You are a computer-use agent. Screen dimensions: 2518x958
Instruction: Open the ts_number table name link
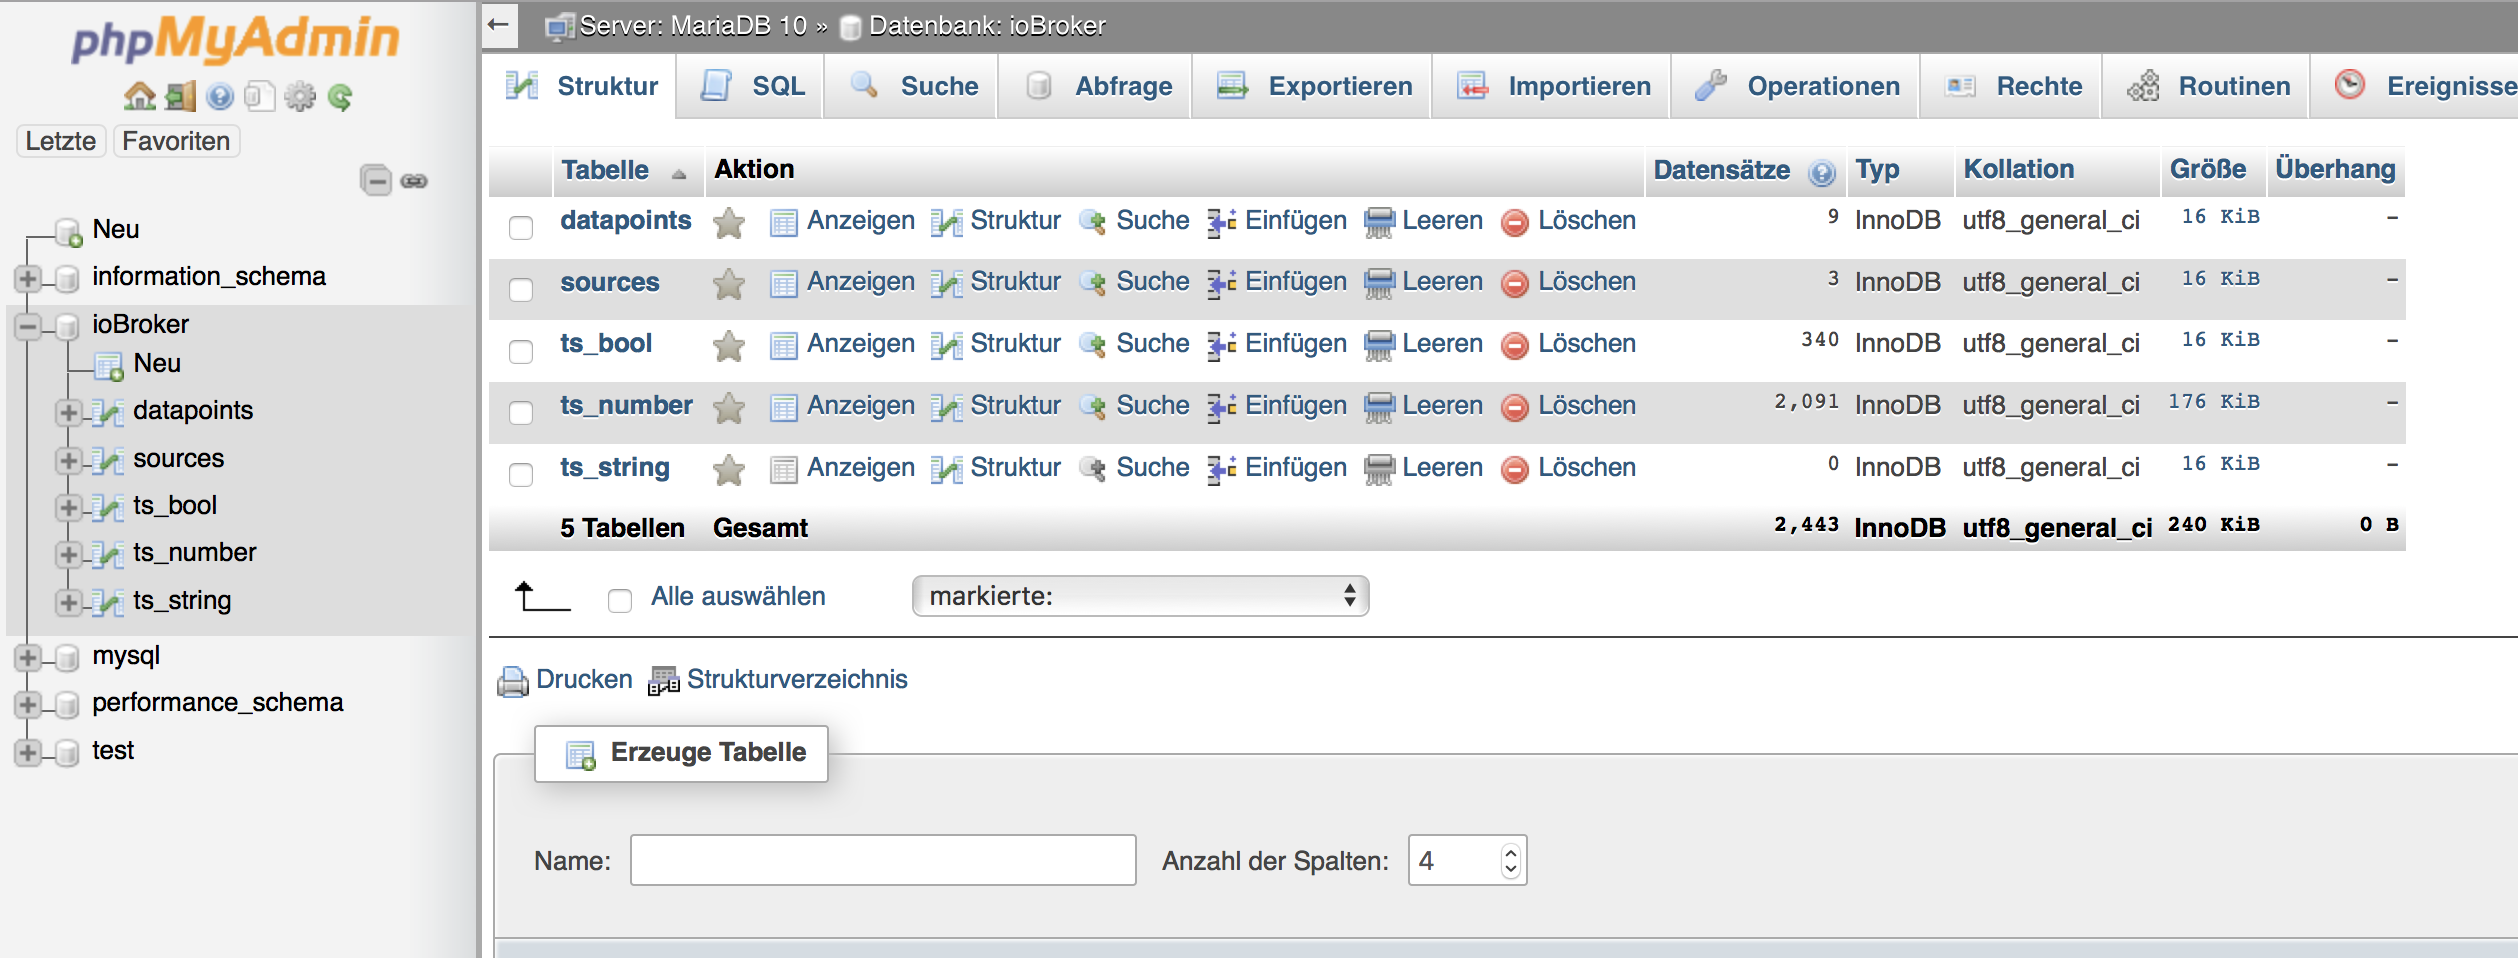click(x=626, y=405)
